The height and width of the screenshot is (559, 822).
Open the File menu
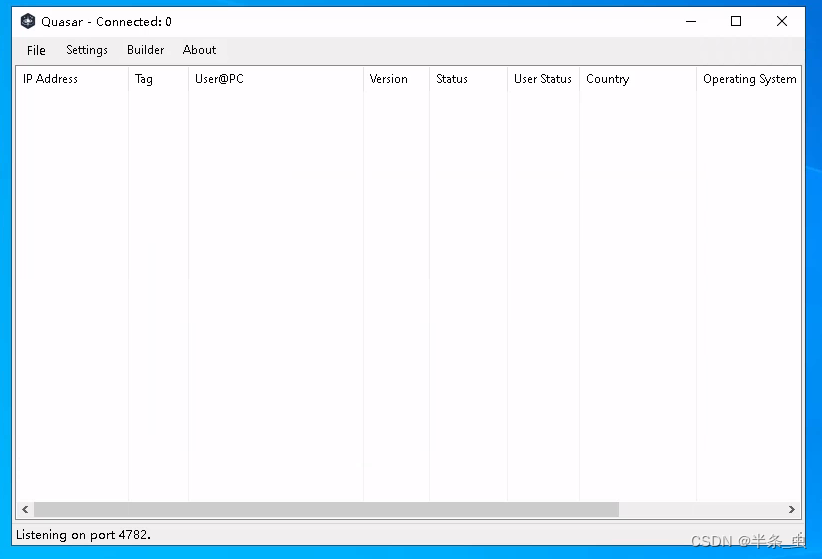click(36, 50)
